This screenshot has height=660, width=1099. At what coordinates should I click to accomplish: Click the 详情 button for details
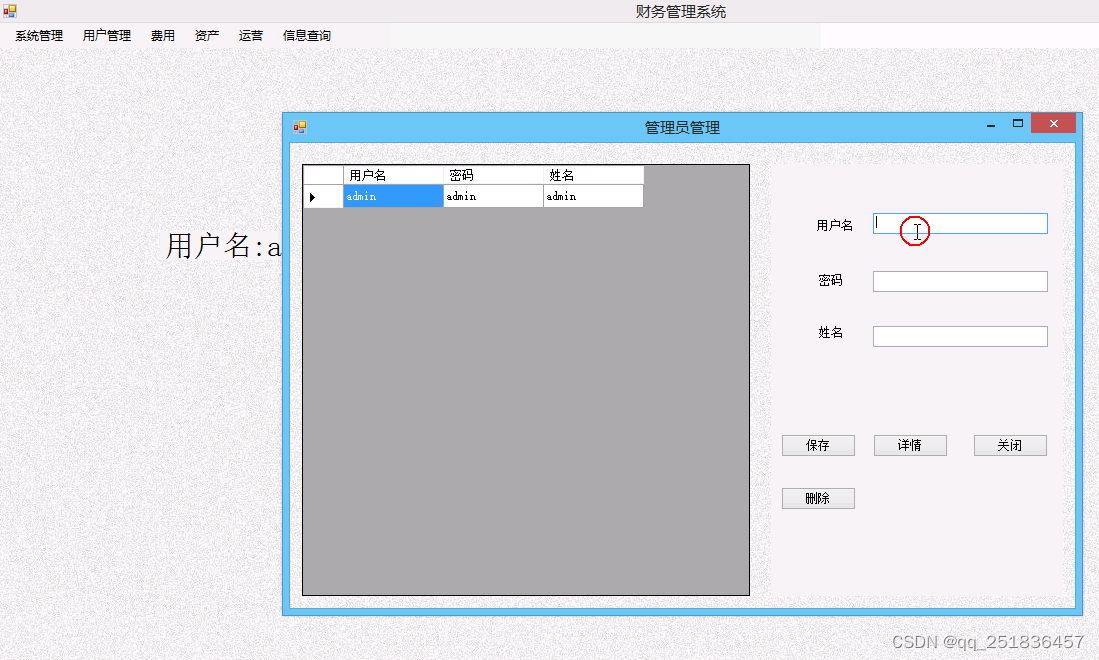910,445
